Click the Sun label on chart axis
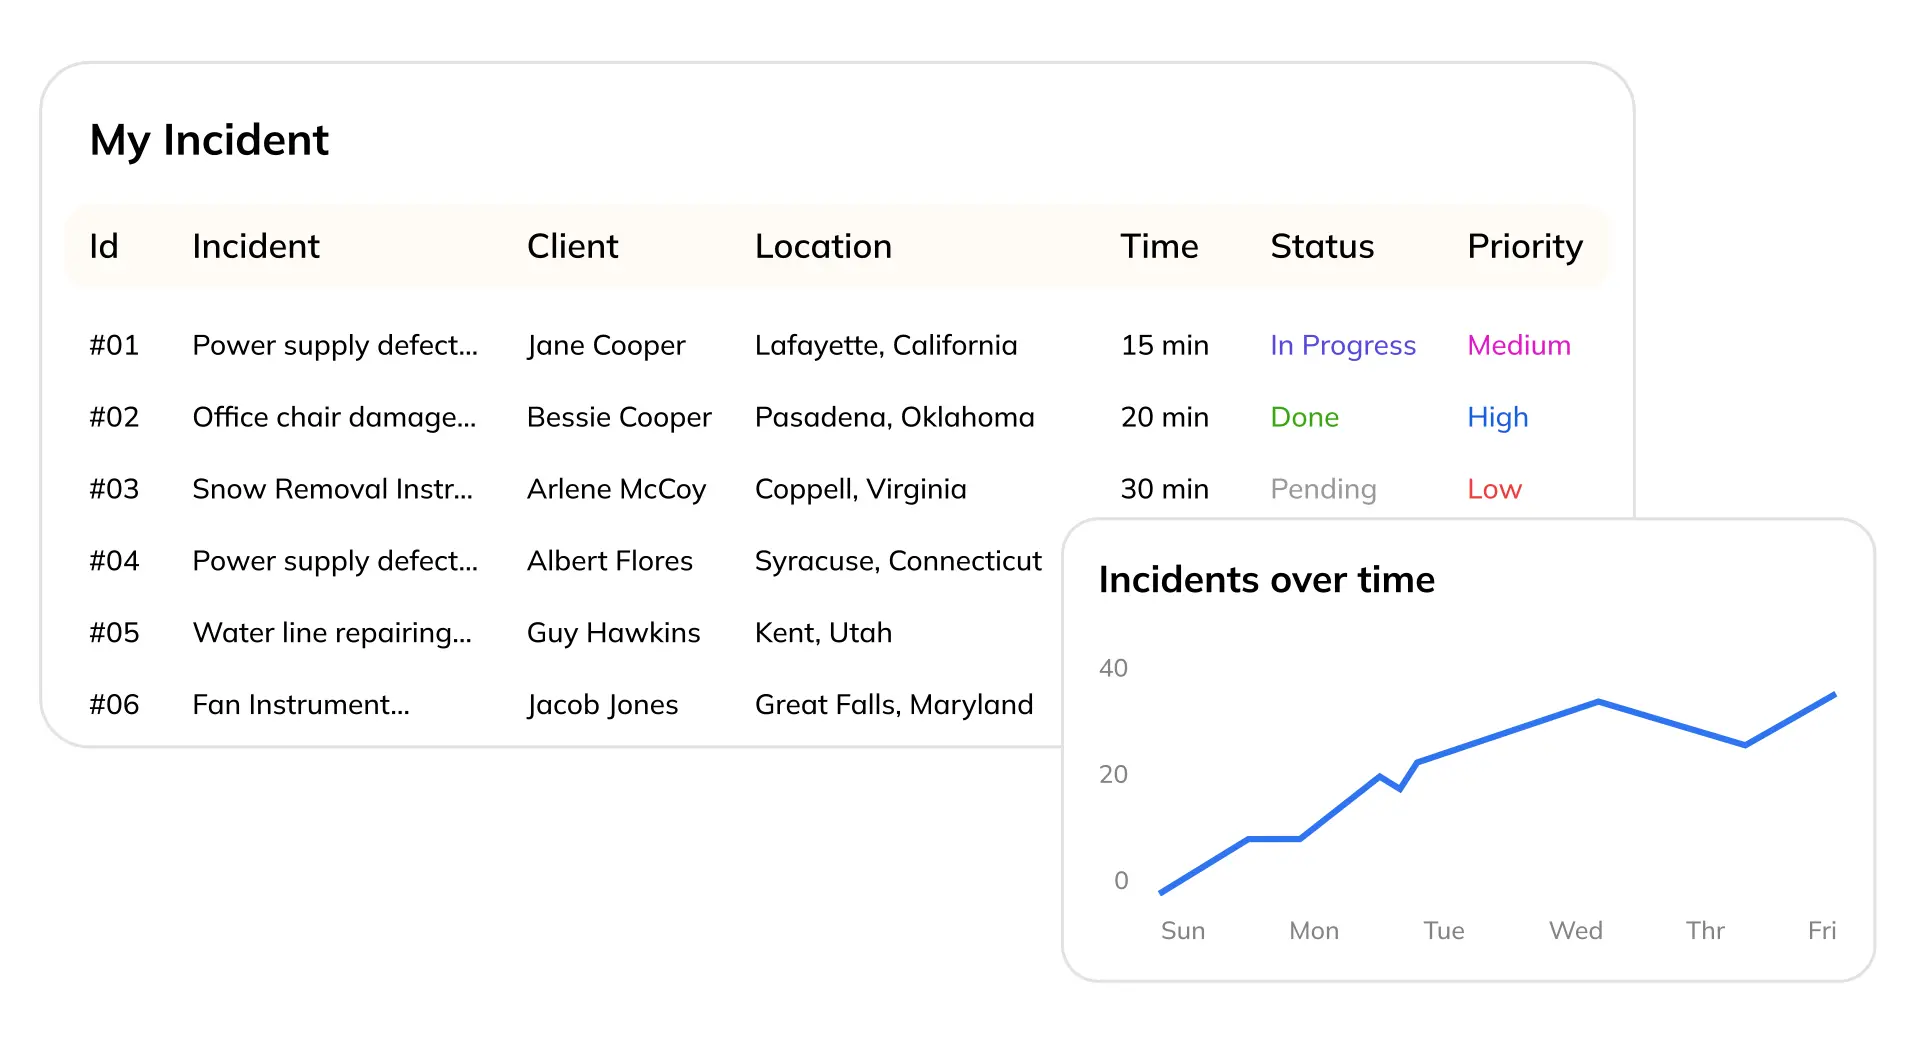Image resolution: width=1915 pixels, height=1043 pixels. pyautogui.click(x=1183, y=931)
